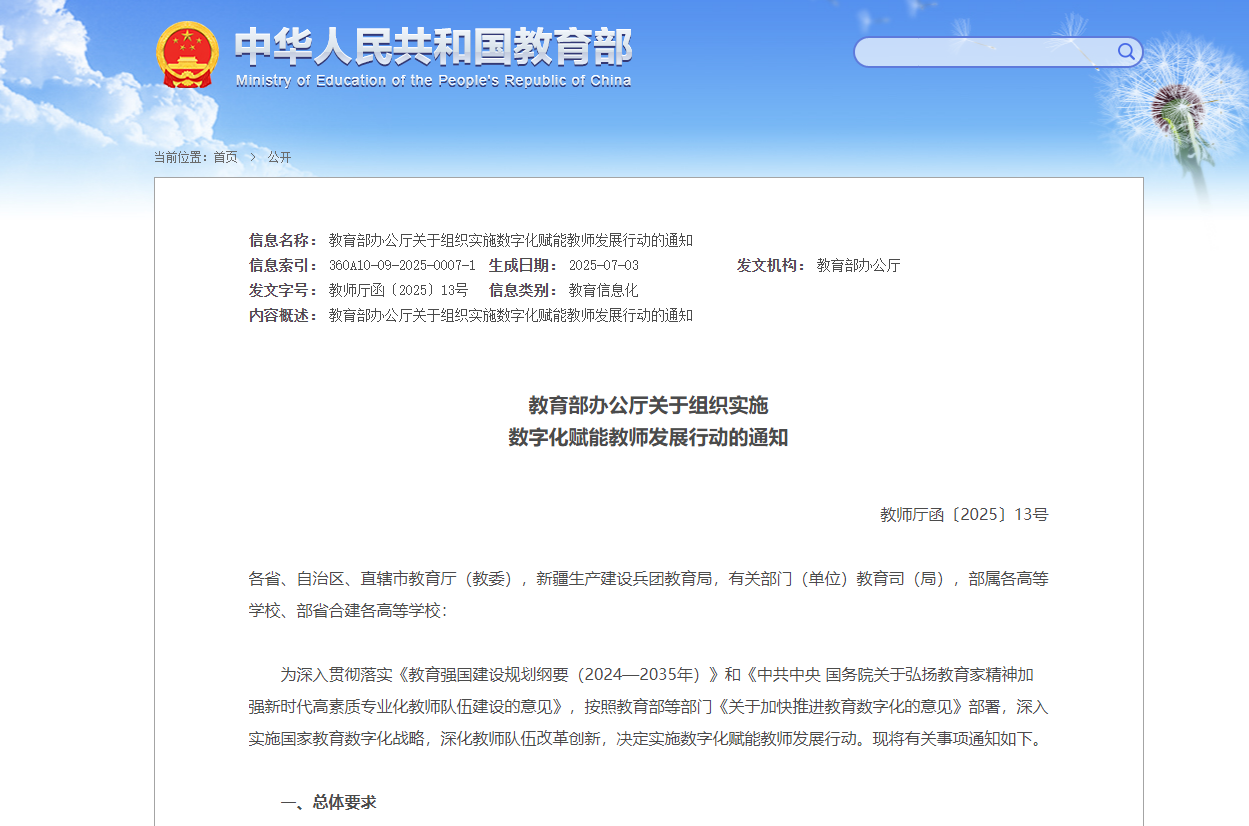The image size is (1249, 826).
Task: Click the 中华人民共和国教育部 site title
Action: 433,46
